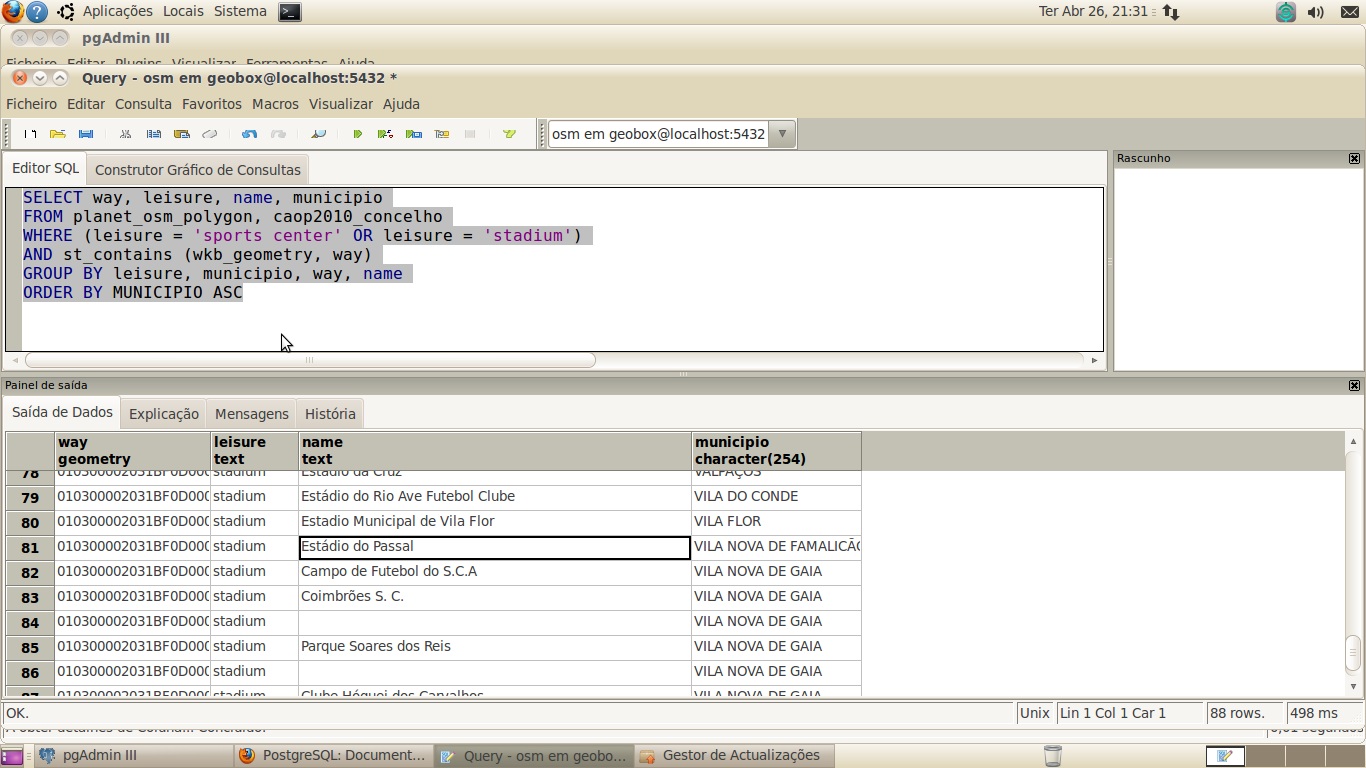Click the Clear edit window eraser icon
Viewport: 1366px width, 768px height.
pyautogui.click(x=209, y=134)
